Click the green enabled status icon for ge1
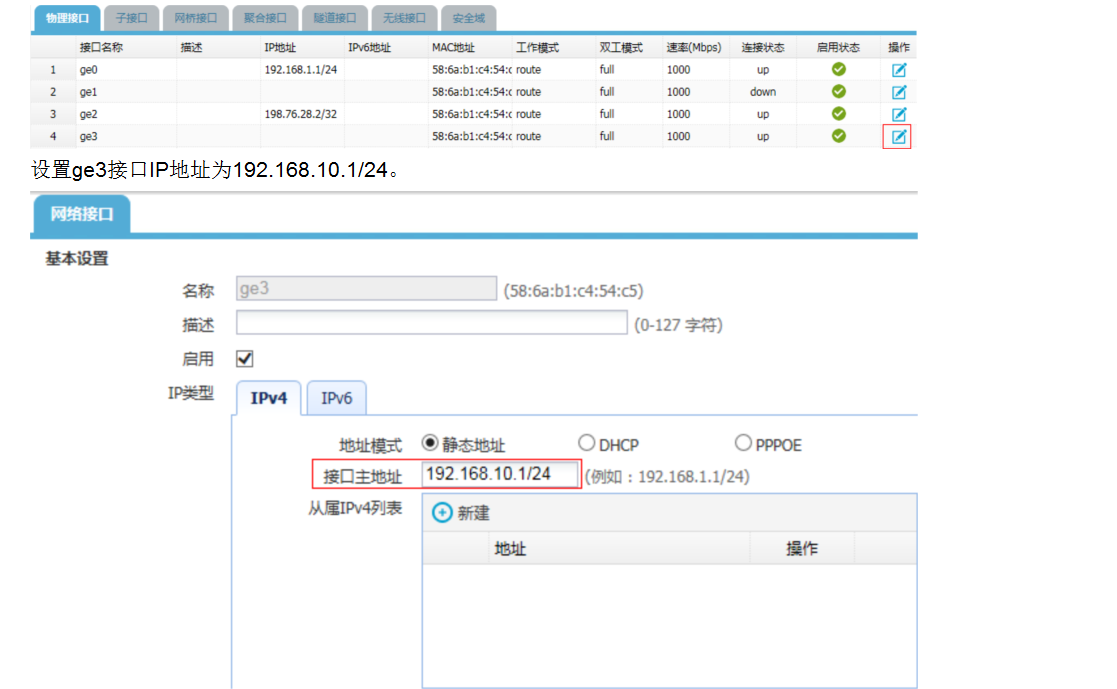 pyautogui.click(x=839, y=91)
